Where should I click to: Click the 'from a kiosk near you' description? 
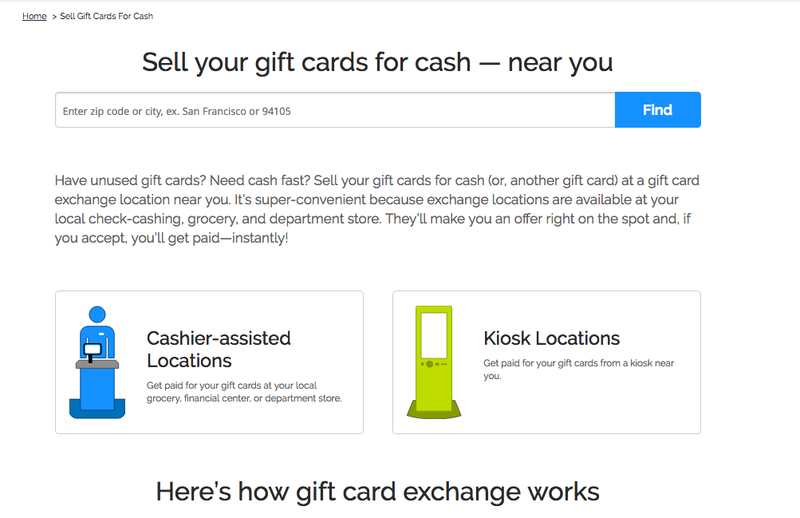click(579, 369)
